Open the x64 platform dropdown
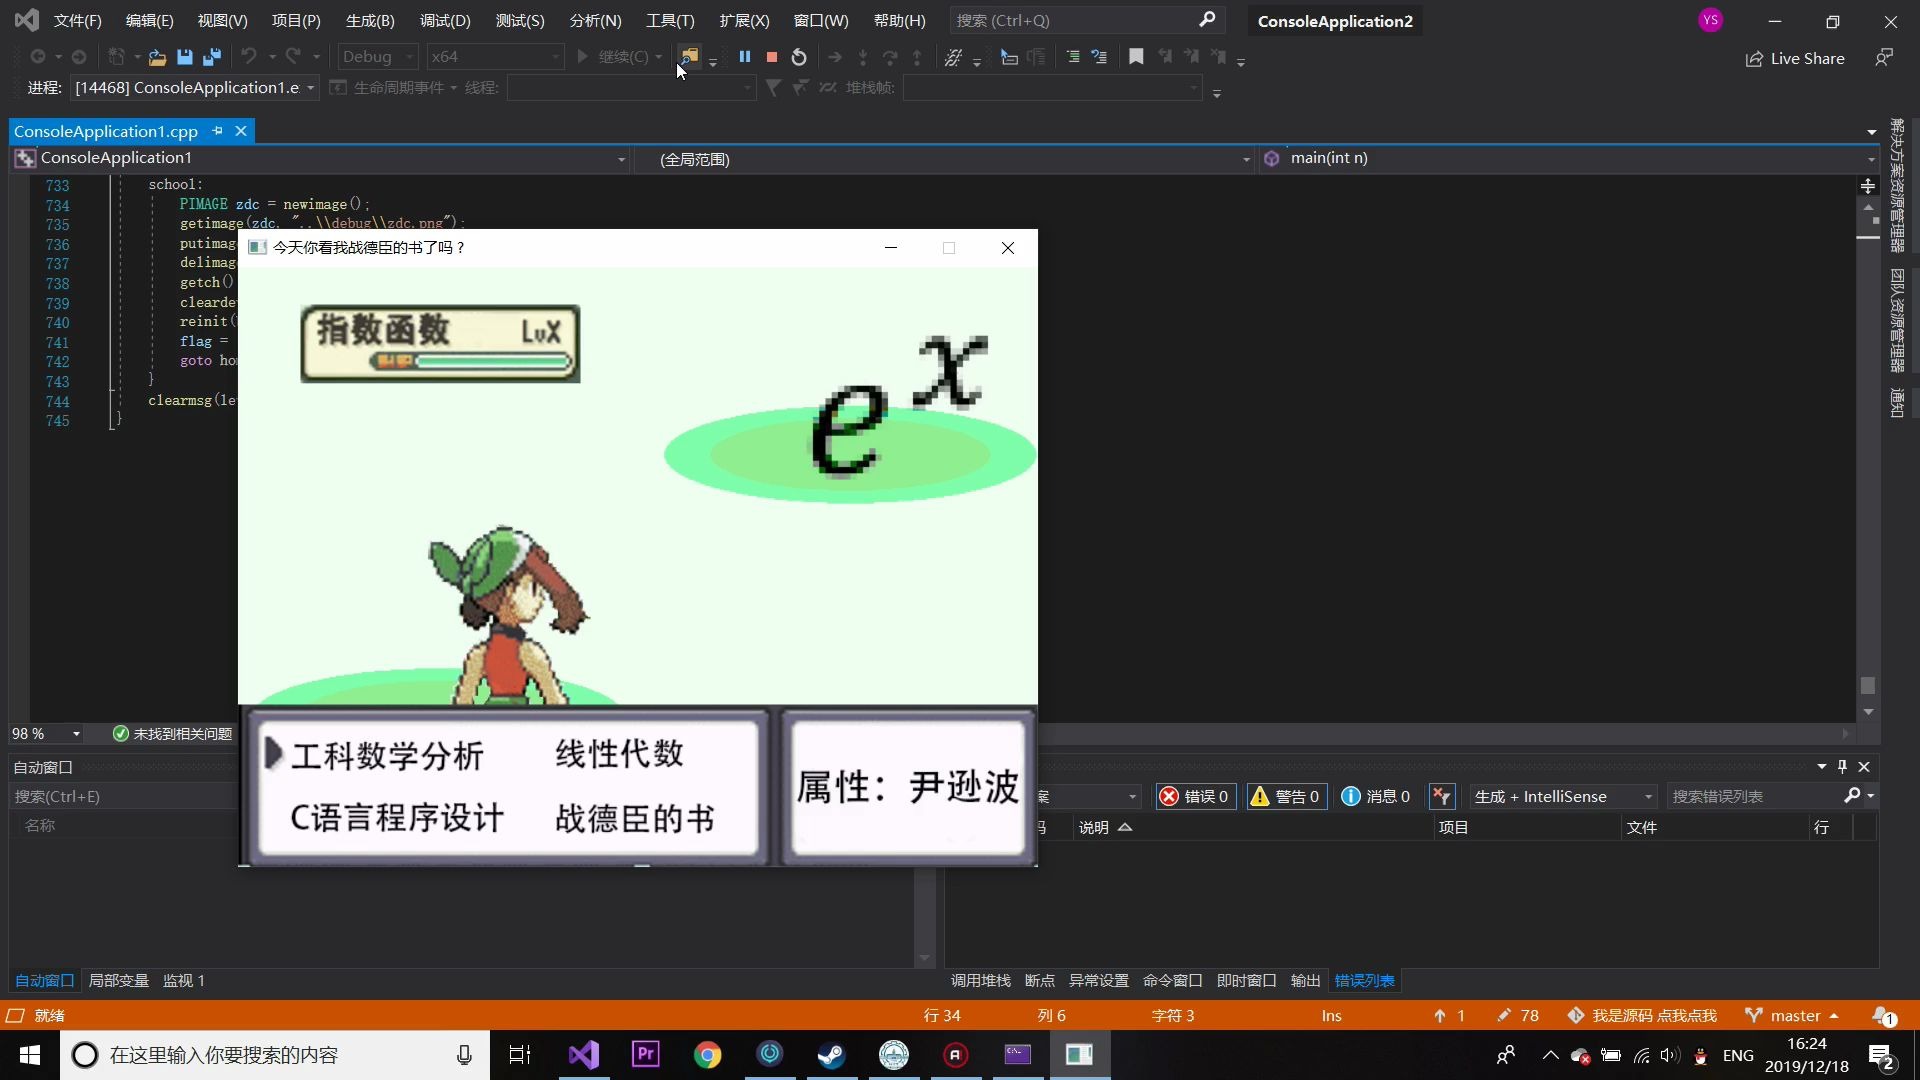The image size is (1920, 1080). pos(495,57)
